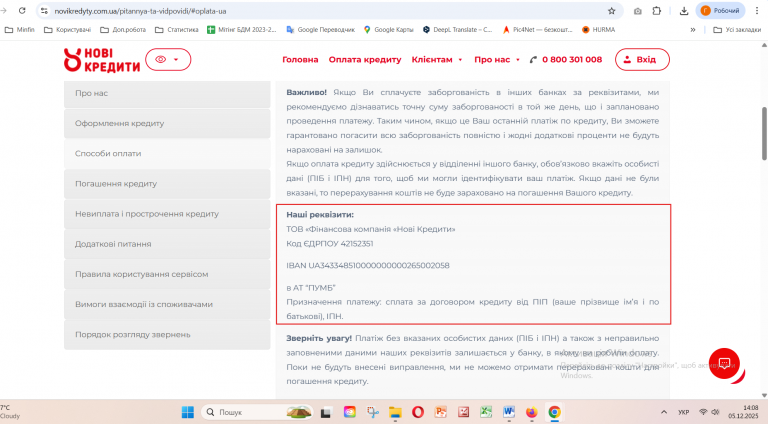Open the Windows Start menu
The height and width of the screenshot is (424, 768).
188,412
